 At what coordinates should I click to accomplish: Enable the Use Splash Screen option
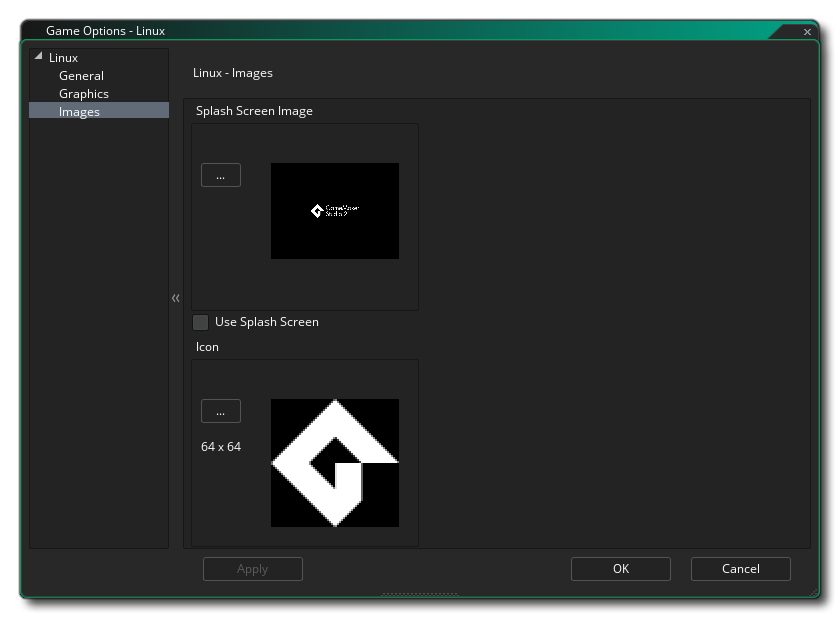200,321
